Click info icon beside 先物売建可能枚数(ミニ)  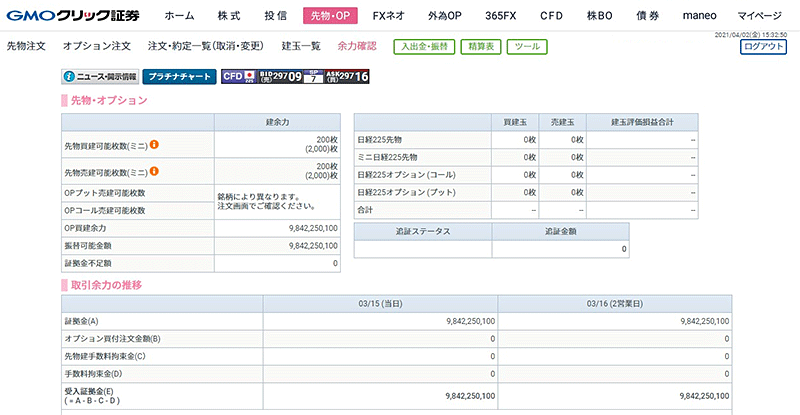tap(155, 172)
